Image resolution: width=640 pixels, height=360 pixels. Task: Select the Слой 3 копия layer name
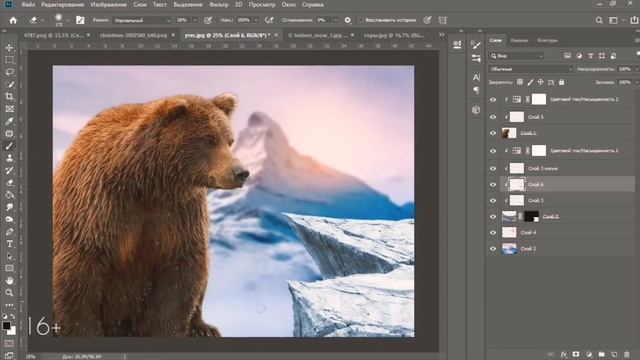pos(543,169)
